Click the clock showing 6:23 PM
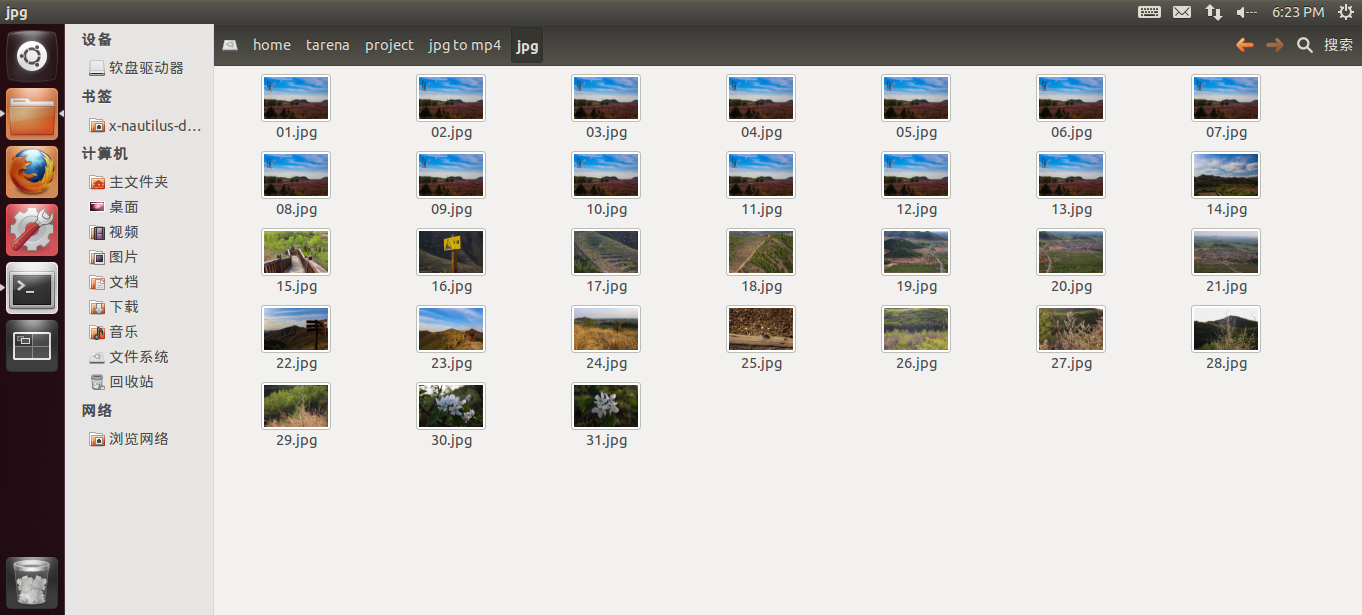This screenshot has width=1362, height=615. tap(1298, 12)
